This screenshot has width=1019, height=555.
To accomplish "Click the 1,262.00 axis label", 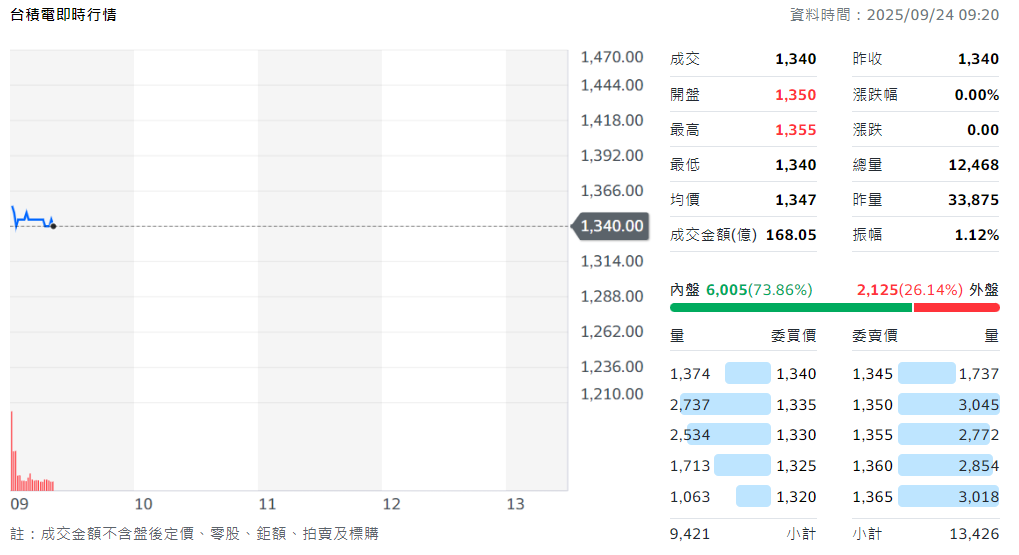I will [x=612, y=331].
